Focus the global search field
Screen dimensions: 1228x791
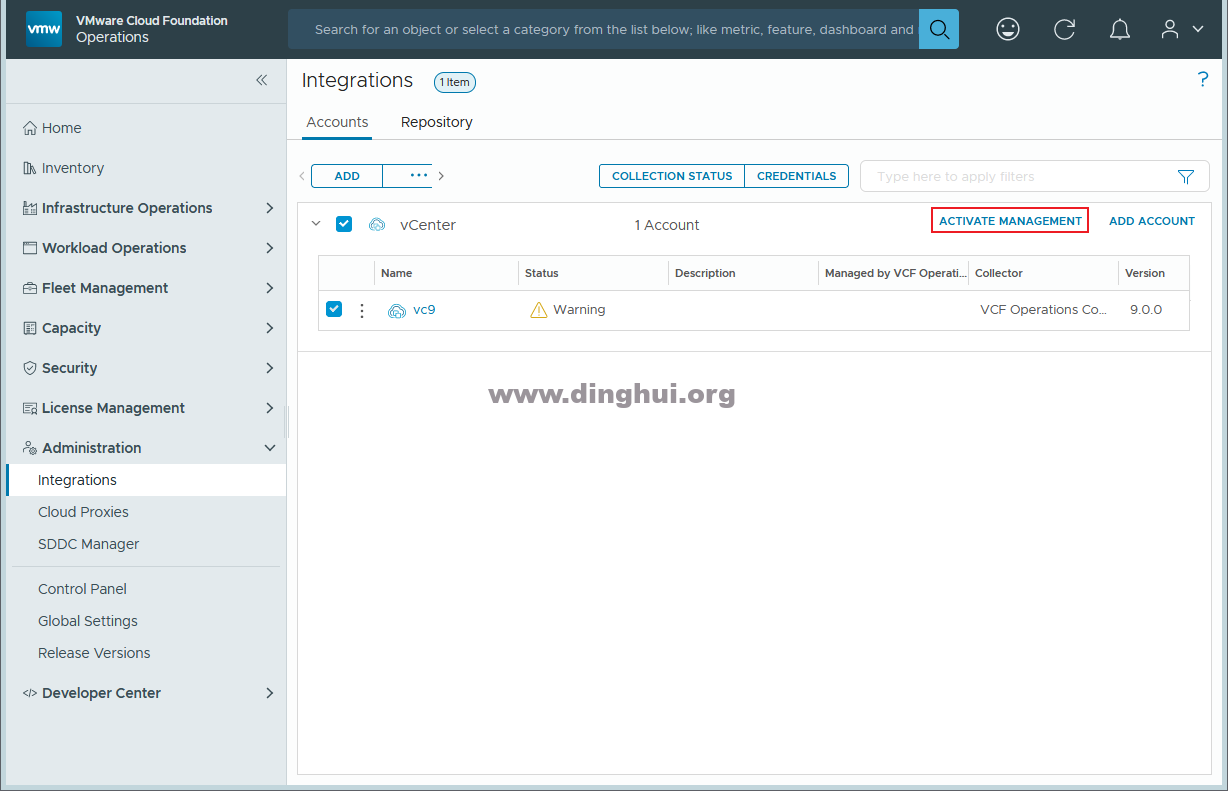(x=603, y=29)
